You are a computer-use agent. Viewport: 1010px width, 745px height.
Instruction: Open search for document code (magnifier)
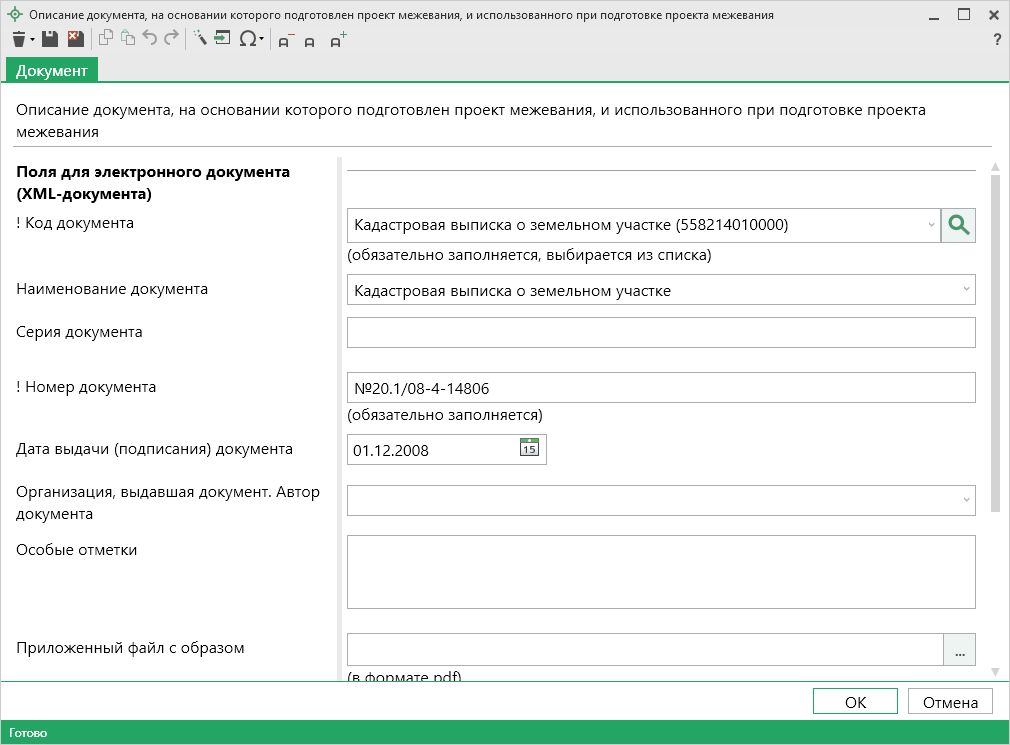click(x=958, y=225)
